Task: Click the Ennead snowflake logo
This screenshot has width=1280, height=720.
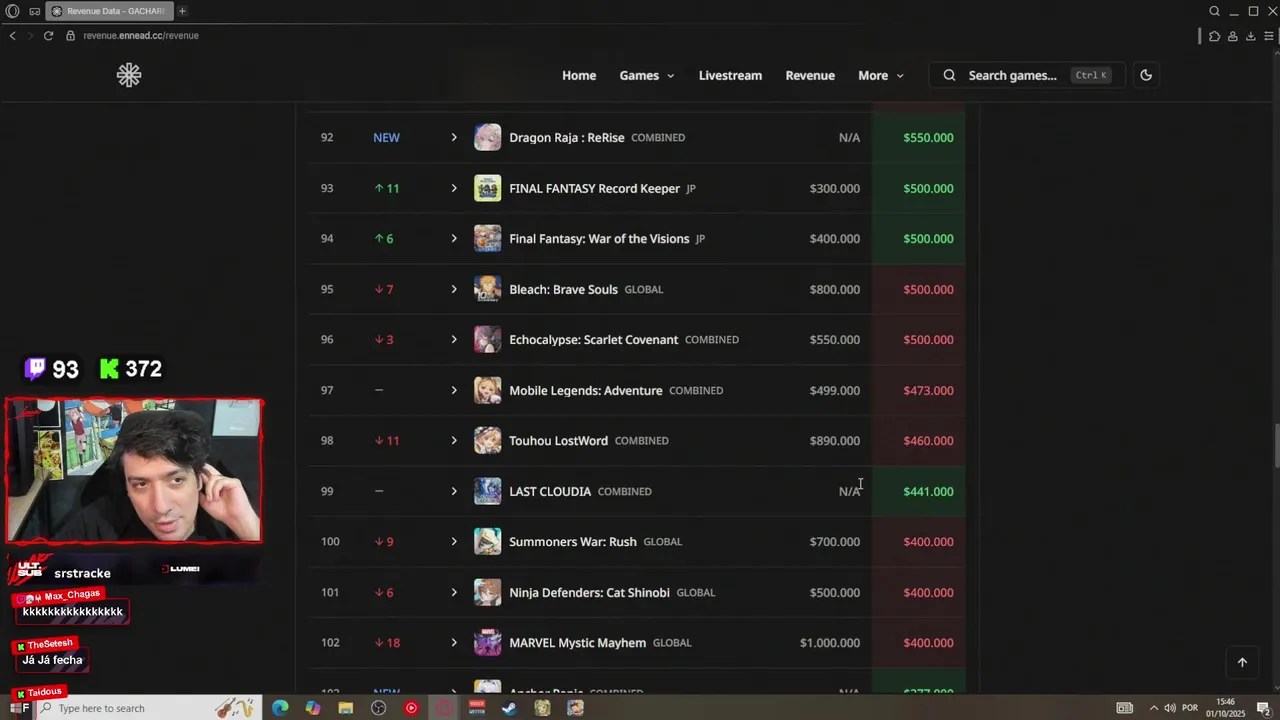Action: 129,75
